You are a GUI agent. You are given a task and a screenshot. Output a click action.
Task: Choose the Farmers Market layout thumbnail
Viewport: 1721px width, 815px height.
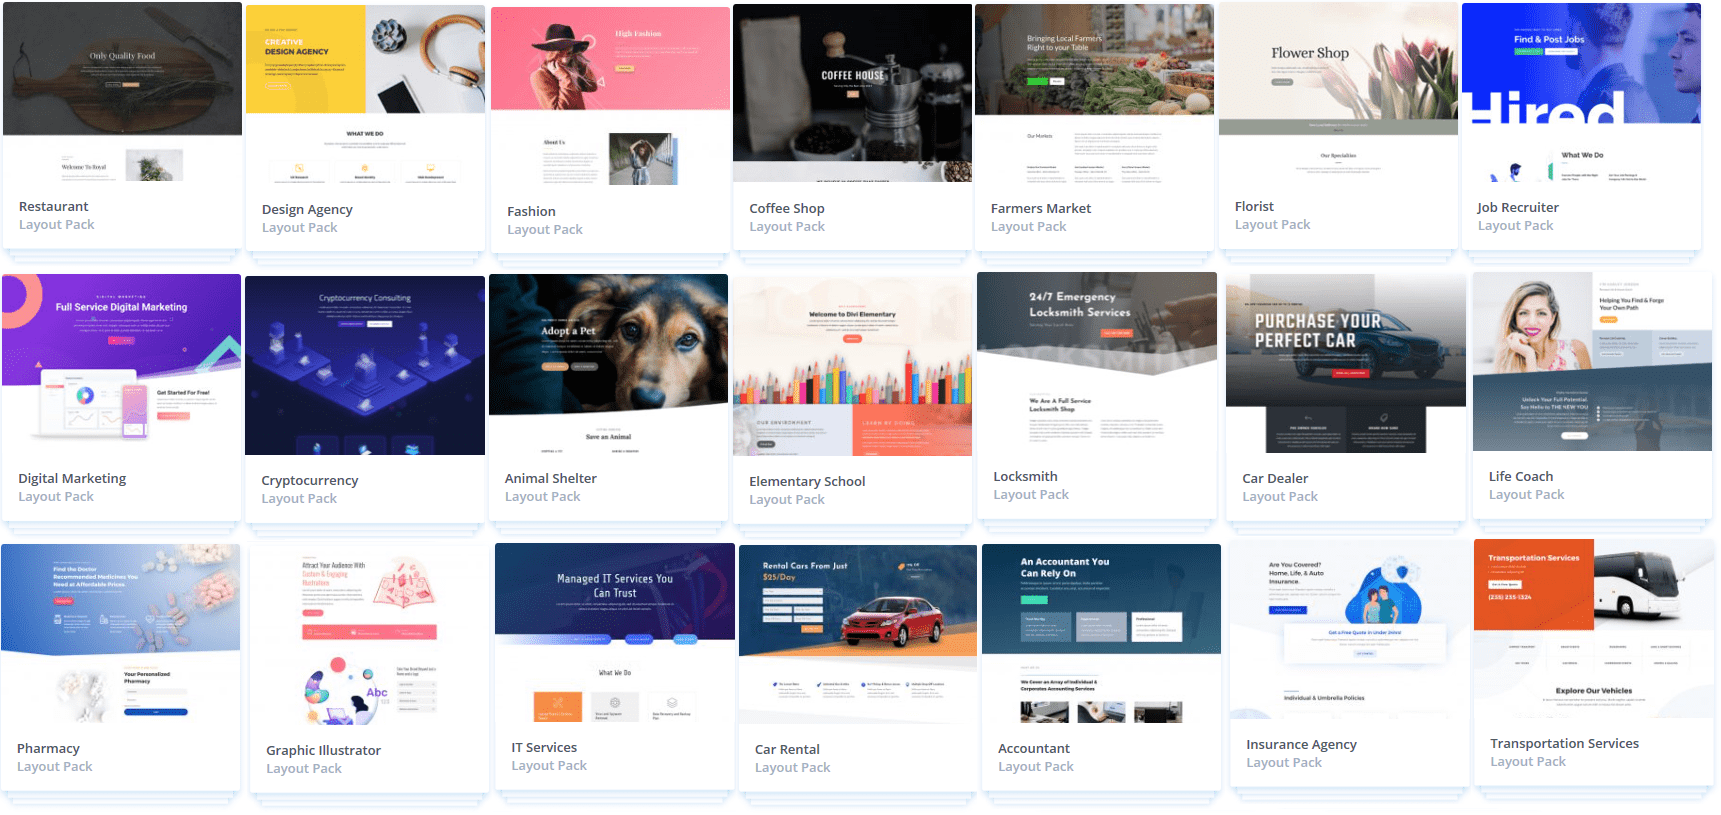[1094, 94]
